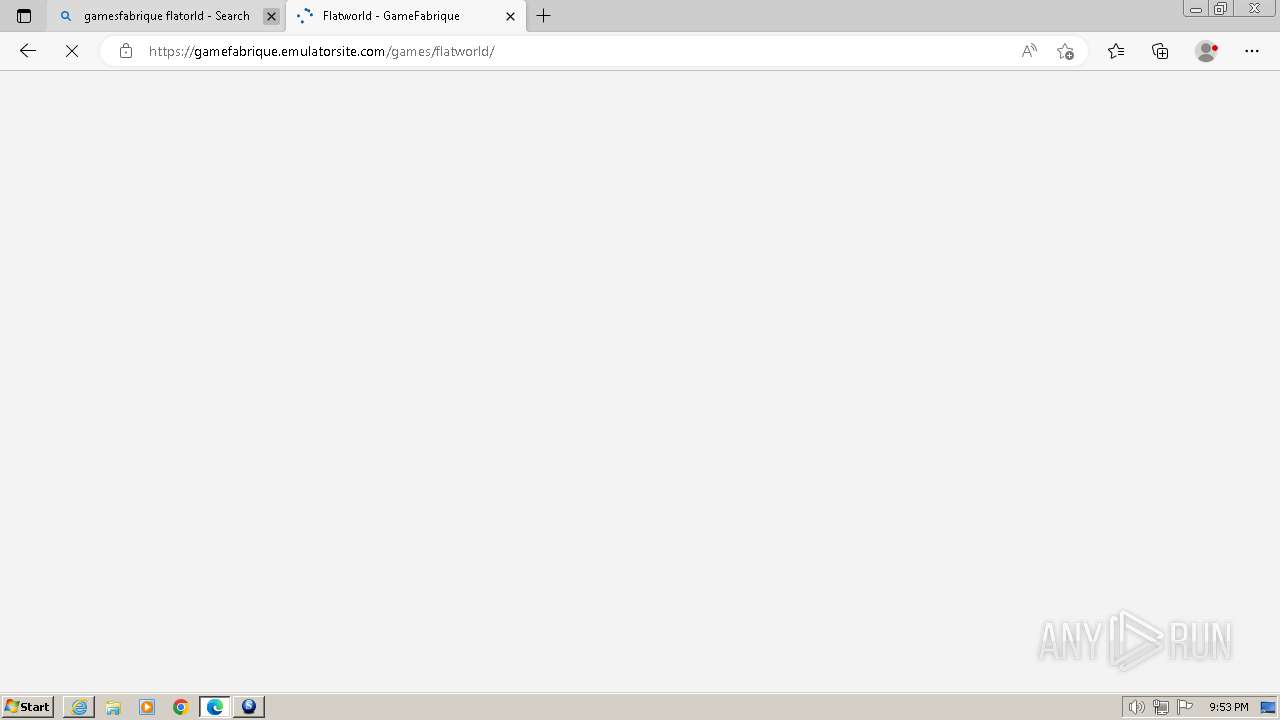Image resolution: width=1280 pixels, height=720 pixels.
Task: Open Settings and more menu
Action: pos(1252,51)
